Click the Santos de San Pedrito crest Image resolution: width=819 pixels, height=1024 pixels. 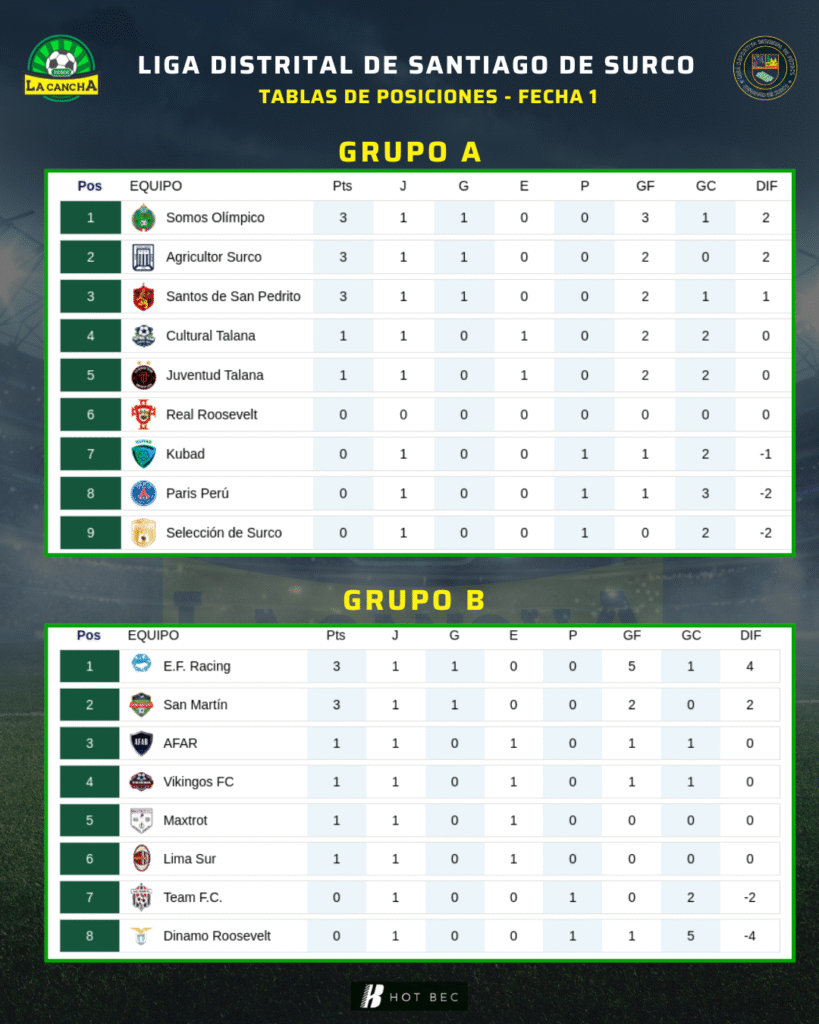point(143,296)
